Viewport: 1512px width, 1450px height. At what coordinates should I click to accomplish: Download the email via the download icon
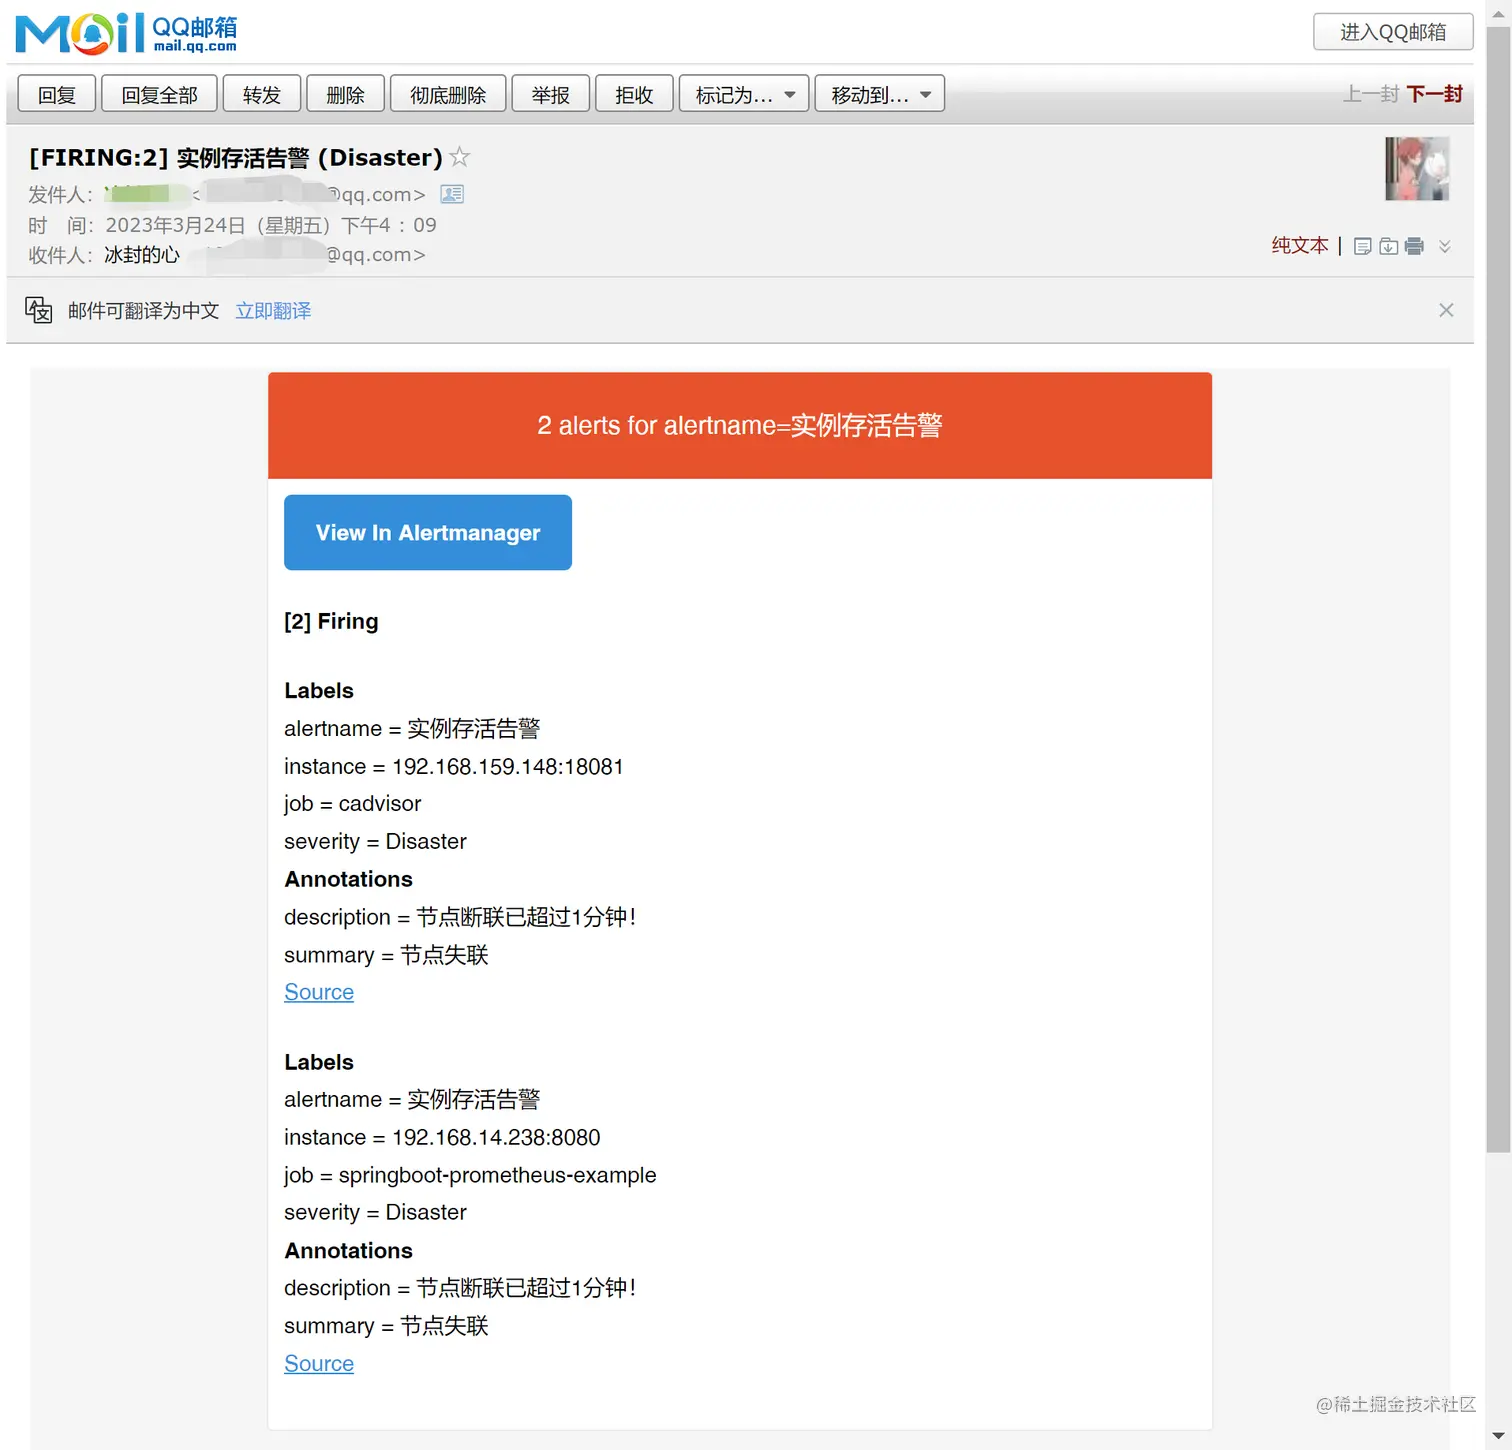(1388, 246)
